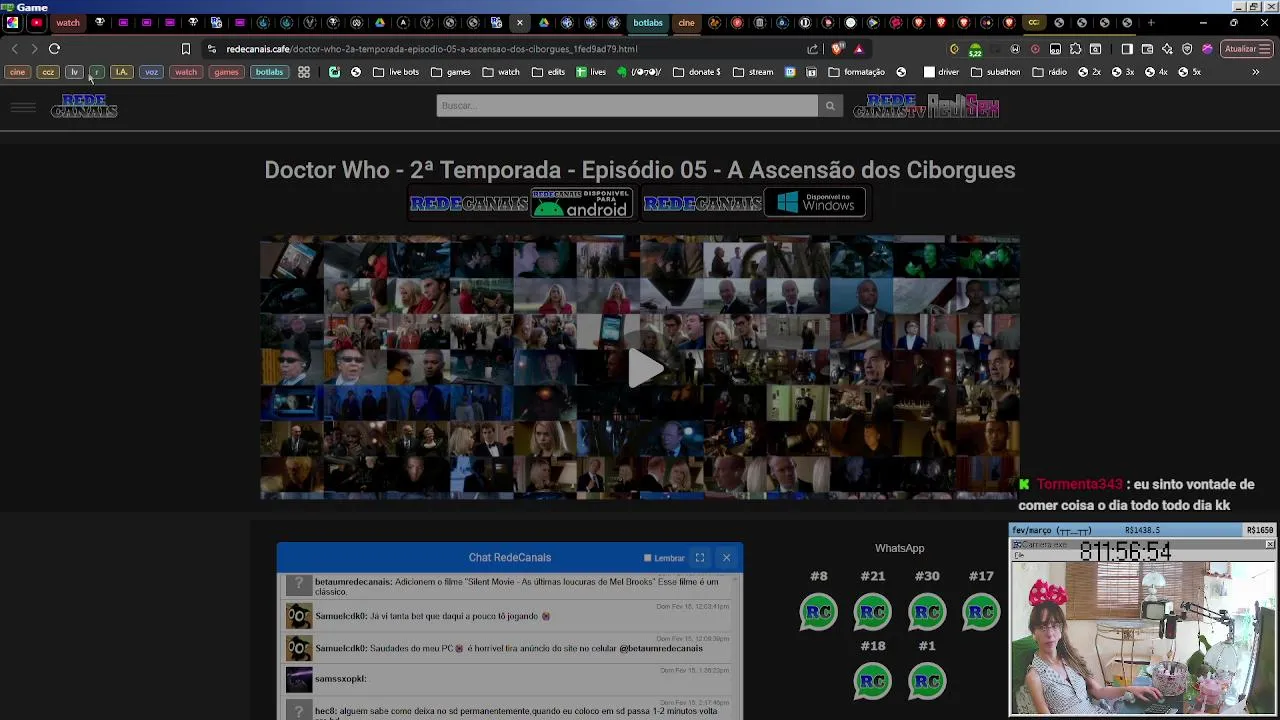Open 'ccz' bookmark chip
The height and width of the screenshot is (720, 1280).
coord(48,72)
